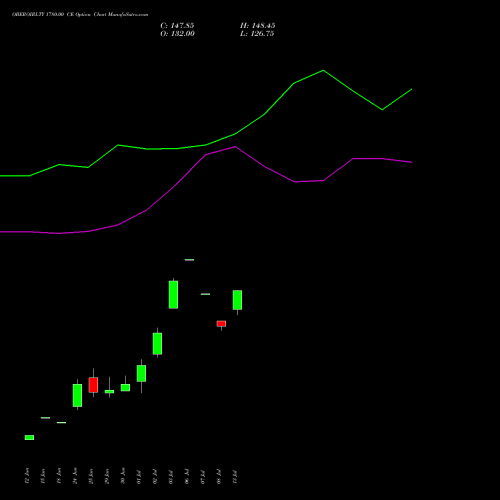The height and width of the screenshot is (500, 500).
Task: Select the 01 Jul date label
Action: pos(139,477)
